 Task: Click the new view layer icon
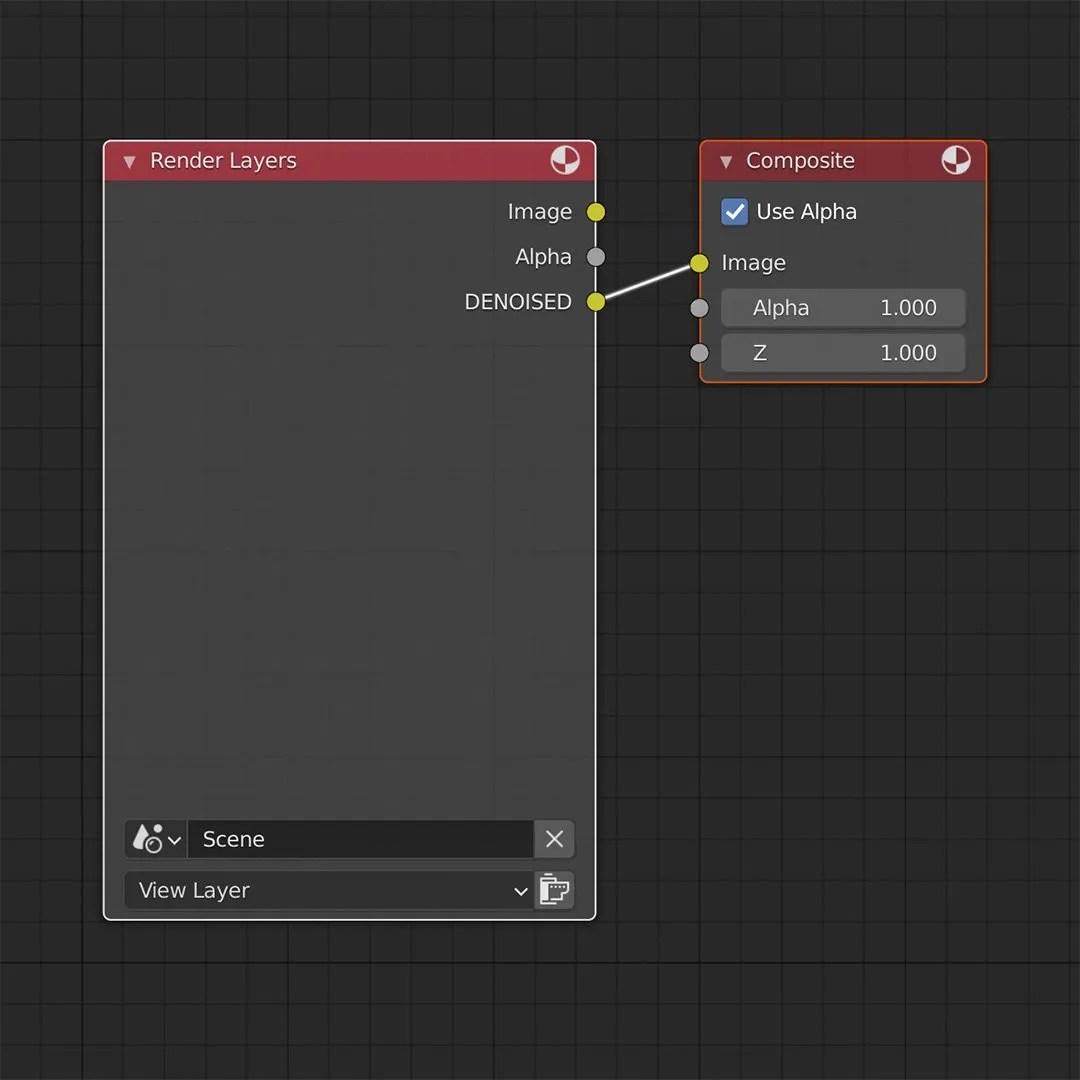(x=554, y=890)
